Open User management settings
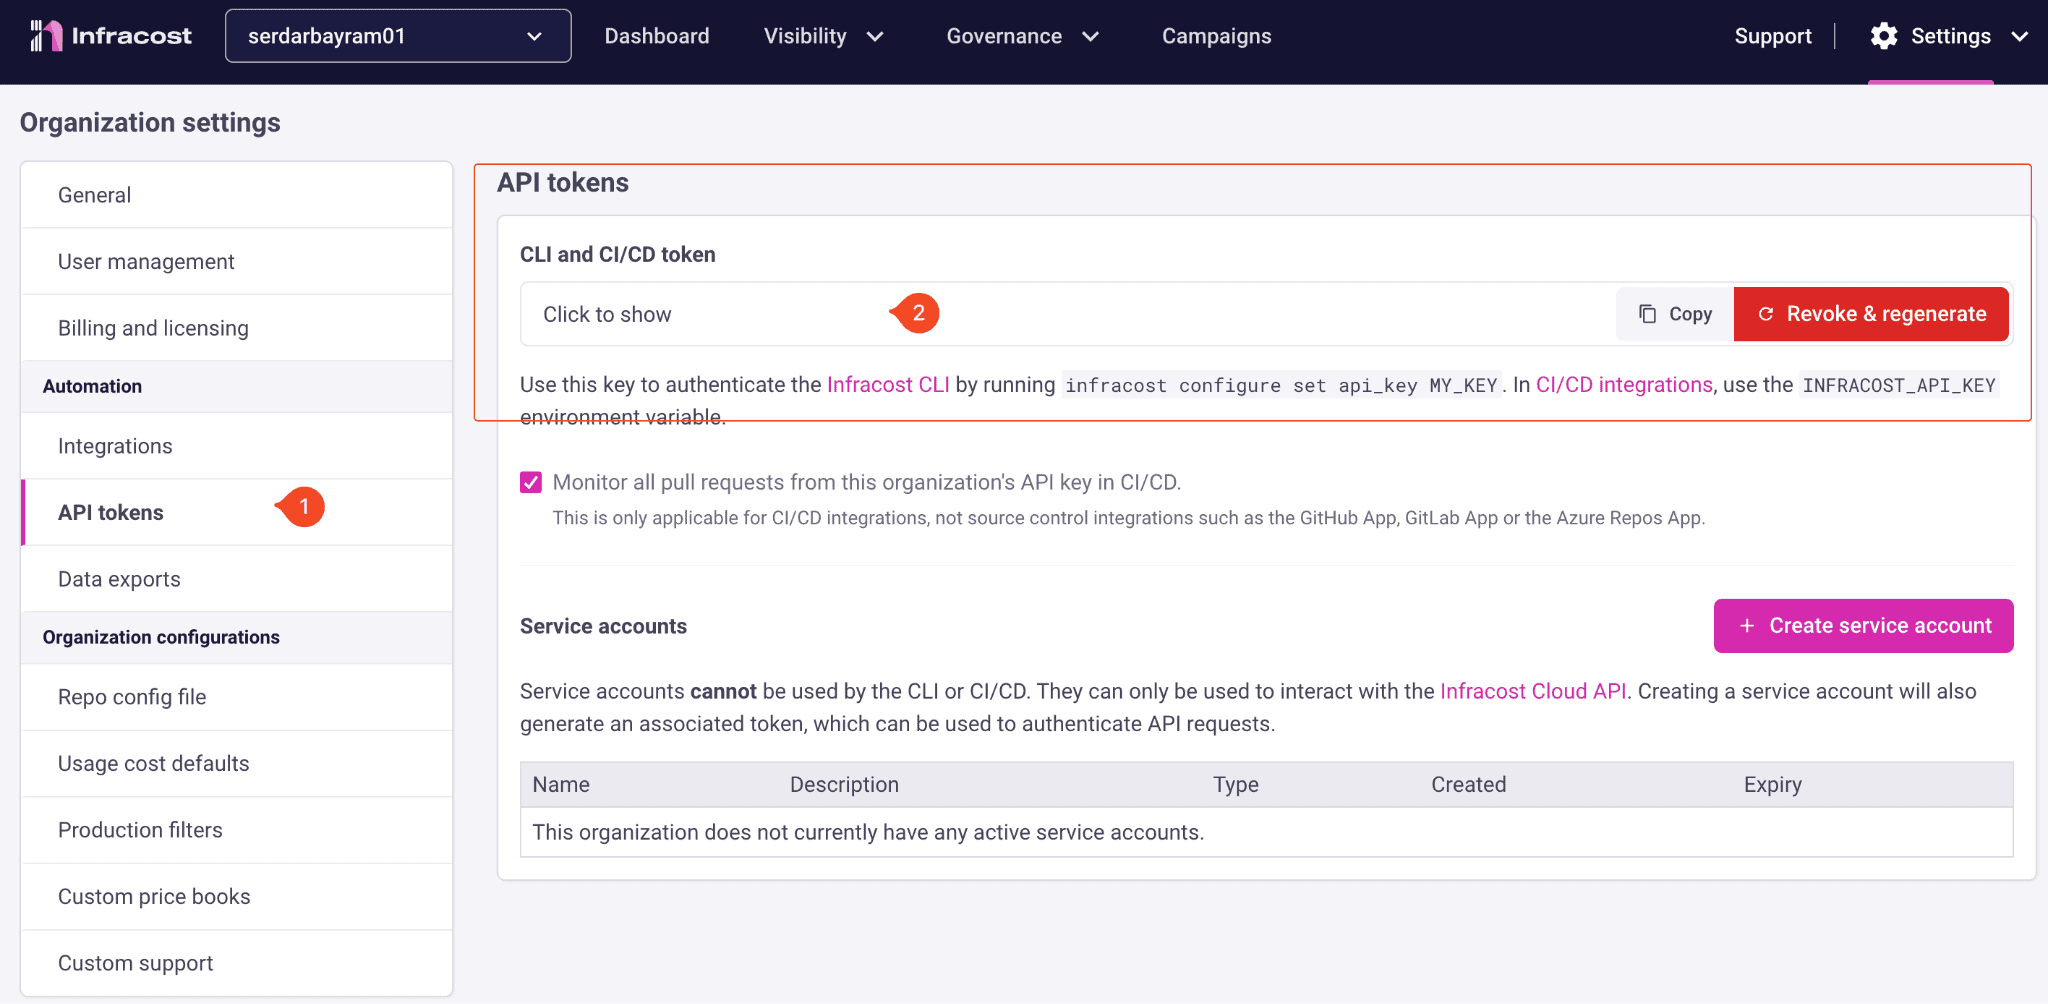 tap(237, 261)
